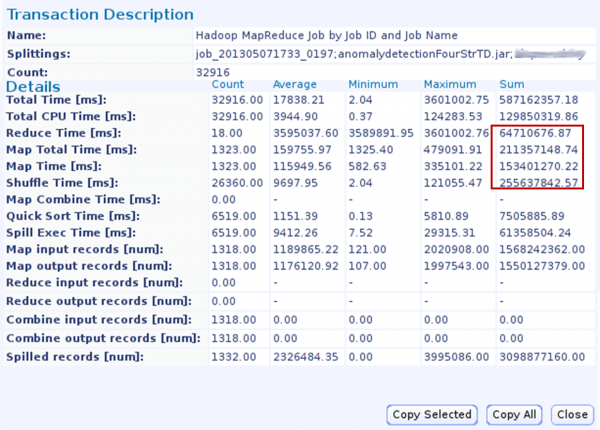Click the Reduce output records row label
The height and width of the screenshot is (430, 600).
(99, 301)
